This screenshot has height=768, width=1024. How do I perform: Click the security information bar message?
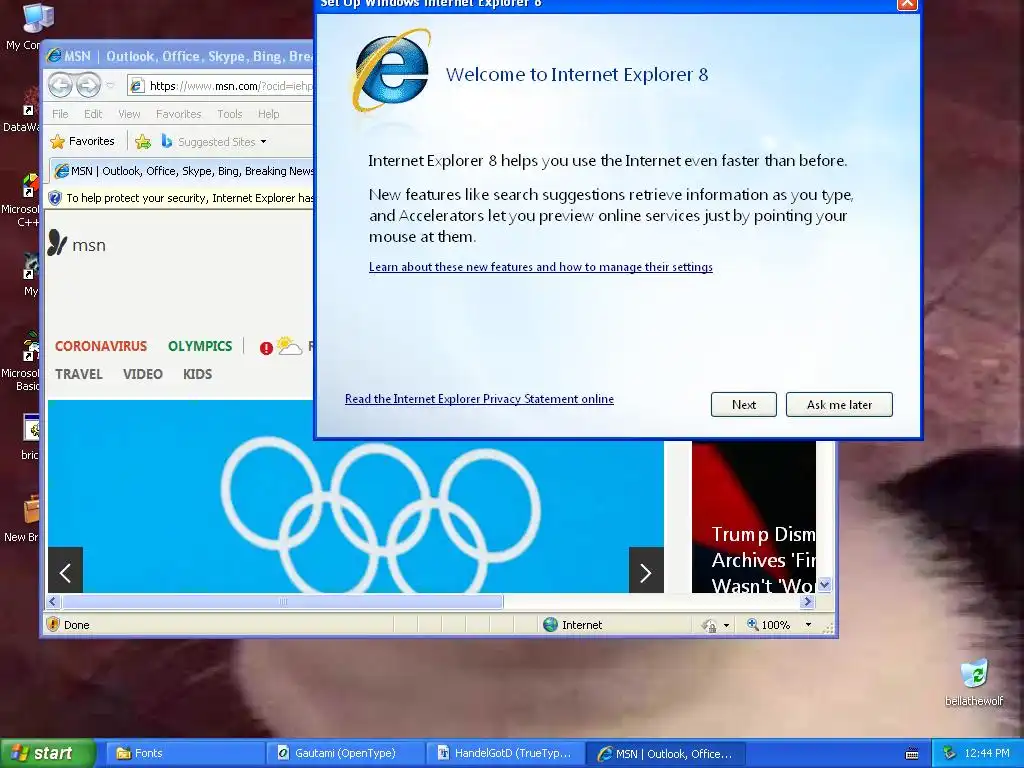coord(182,198)
